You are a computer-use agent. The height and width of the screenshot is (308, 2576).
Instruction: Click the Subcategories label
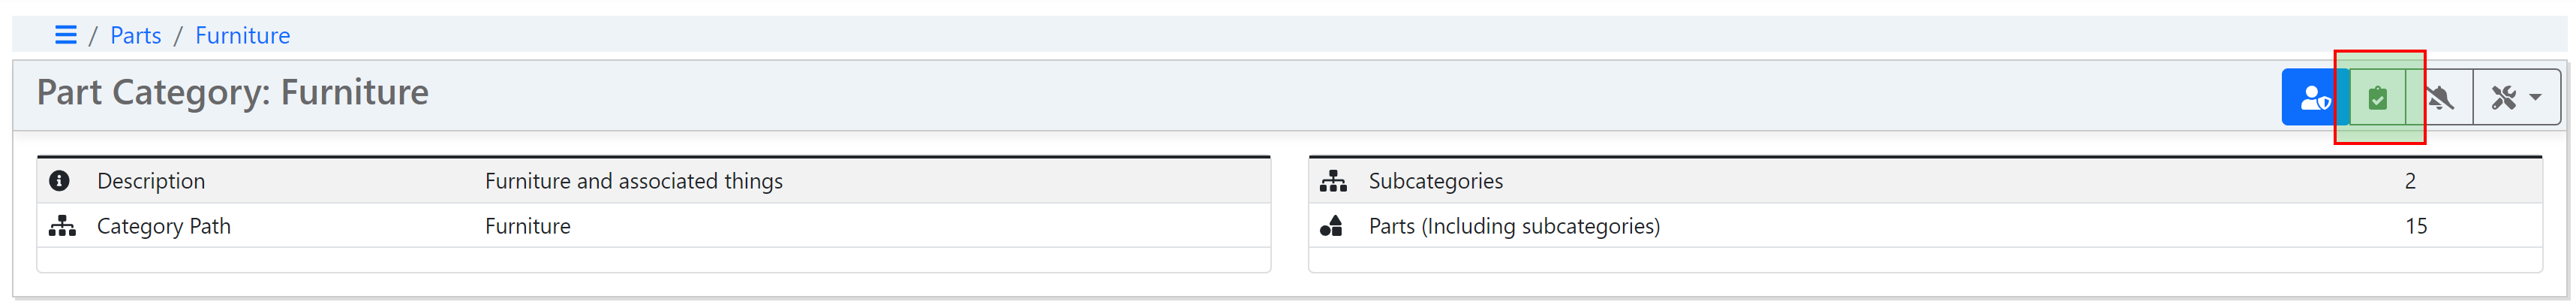tap(1435, 181)
